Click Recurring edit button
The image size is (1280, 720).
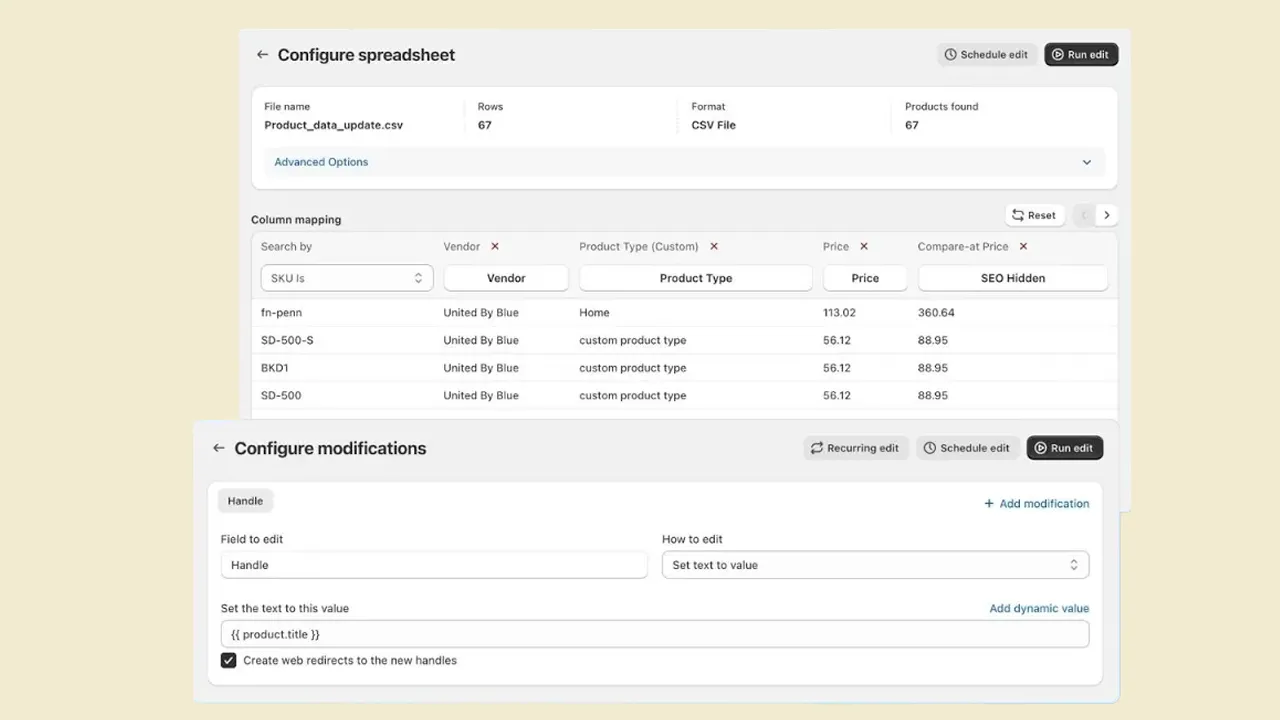pyautogui.click(x=855, y=448)
